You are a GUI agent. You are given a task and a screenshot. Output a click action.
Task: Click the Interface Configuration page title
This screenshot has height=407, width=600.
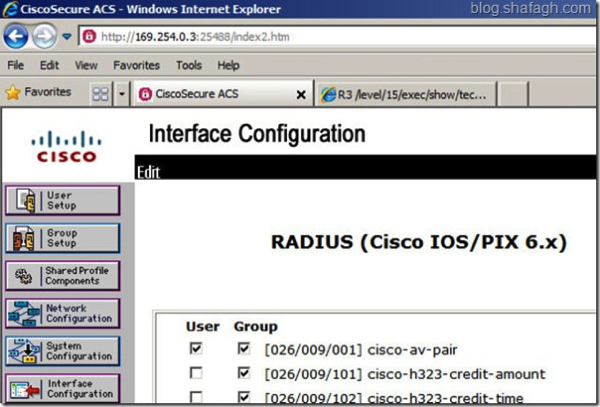click(257, 134)
